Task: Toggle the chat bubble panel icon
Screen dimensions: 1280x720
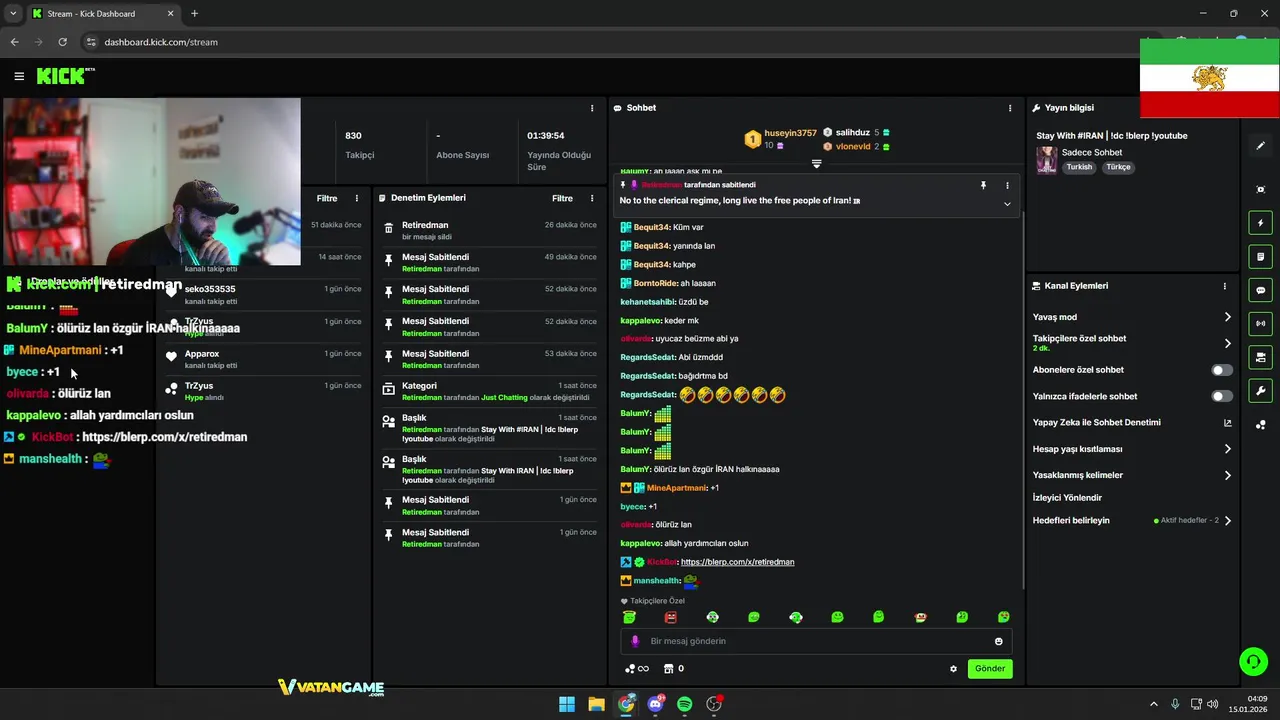Action: coord(1261,290)
